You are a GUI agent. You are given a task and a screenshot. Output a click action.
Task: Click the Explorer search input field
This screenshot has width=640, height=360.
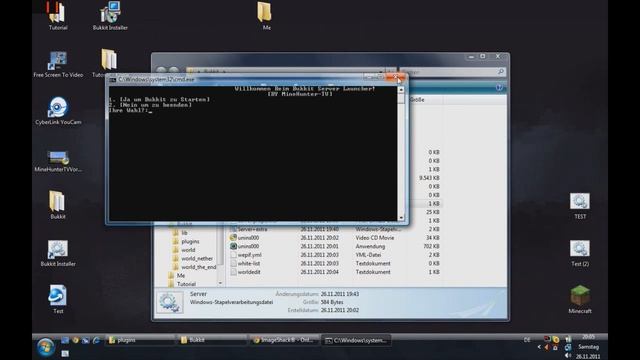point(453,72)
